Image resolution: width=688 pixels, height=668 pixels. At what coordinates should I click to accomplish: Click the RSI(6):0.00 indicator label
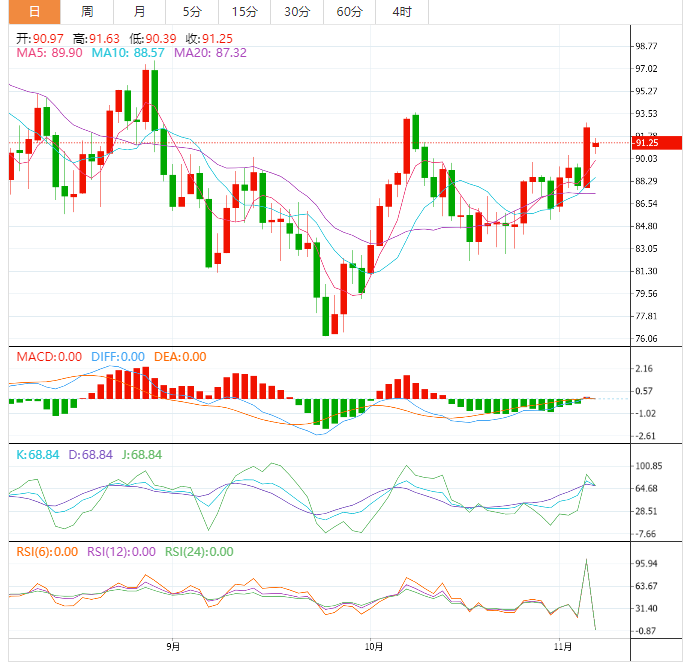(x=47, y=552)
